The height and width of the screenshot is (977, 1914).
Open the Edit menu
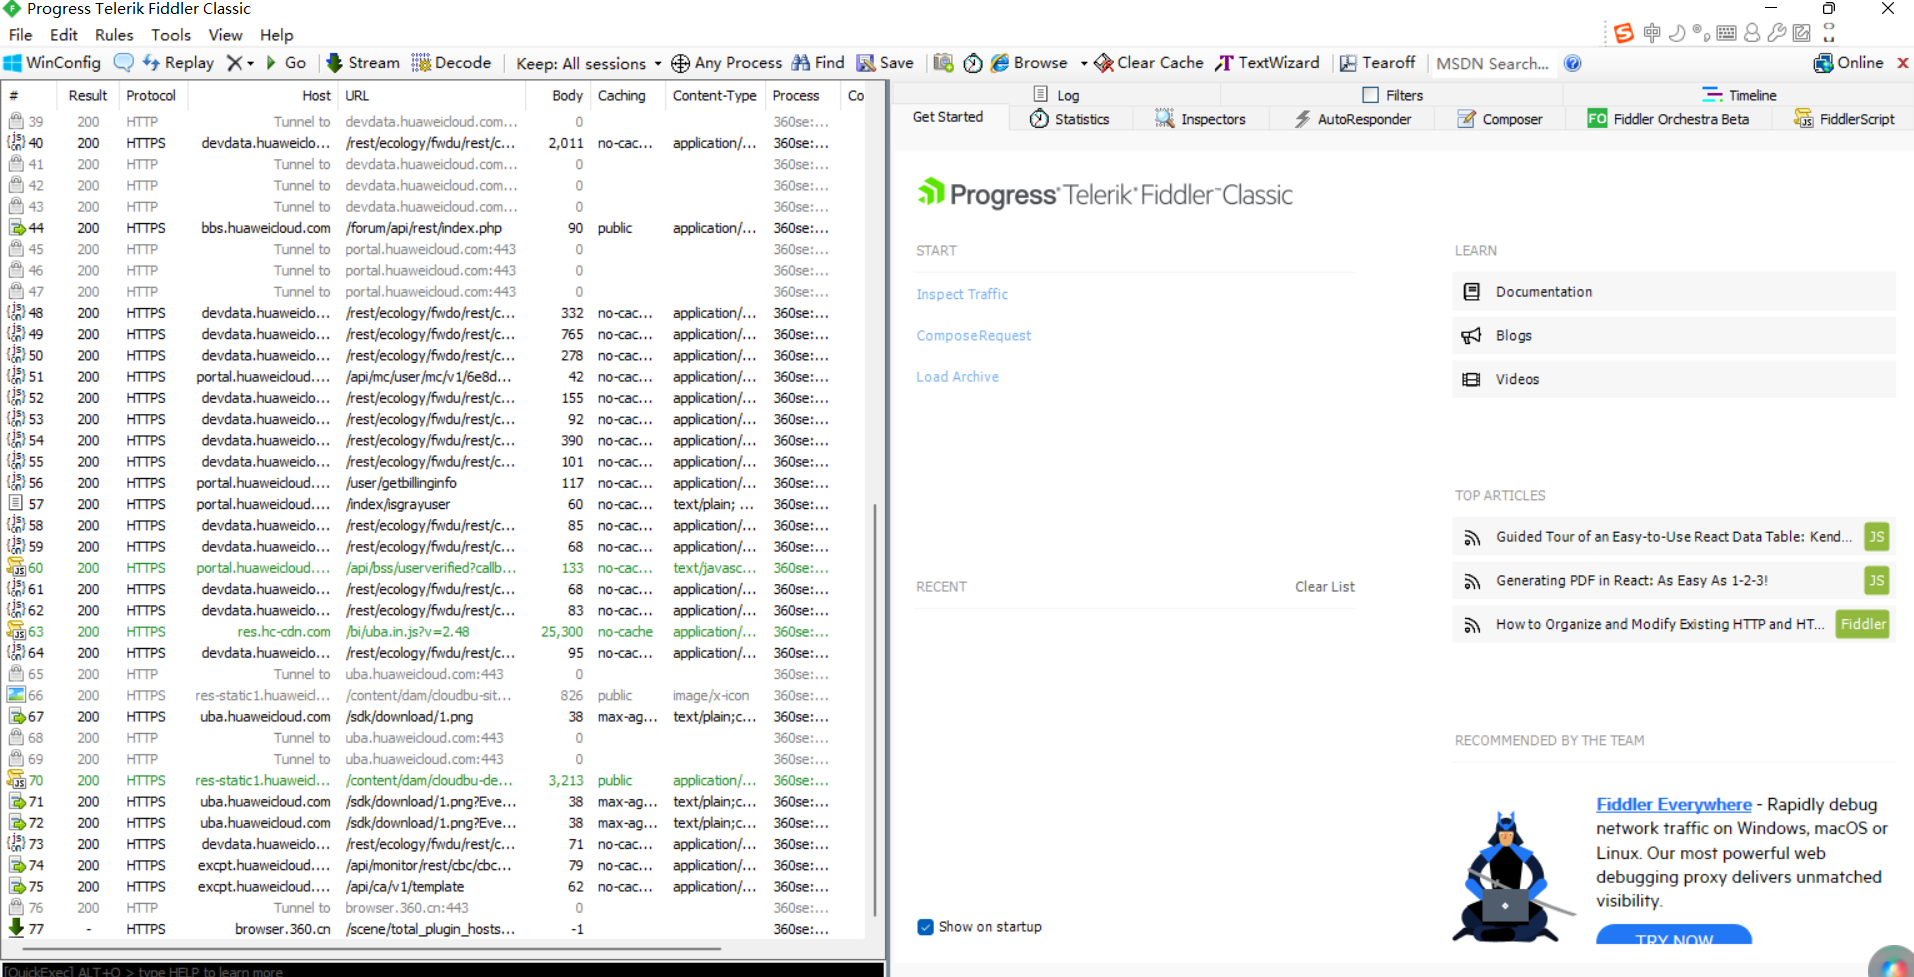(x=64, y=35)
